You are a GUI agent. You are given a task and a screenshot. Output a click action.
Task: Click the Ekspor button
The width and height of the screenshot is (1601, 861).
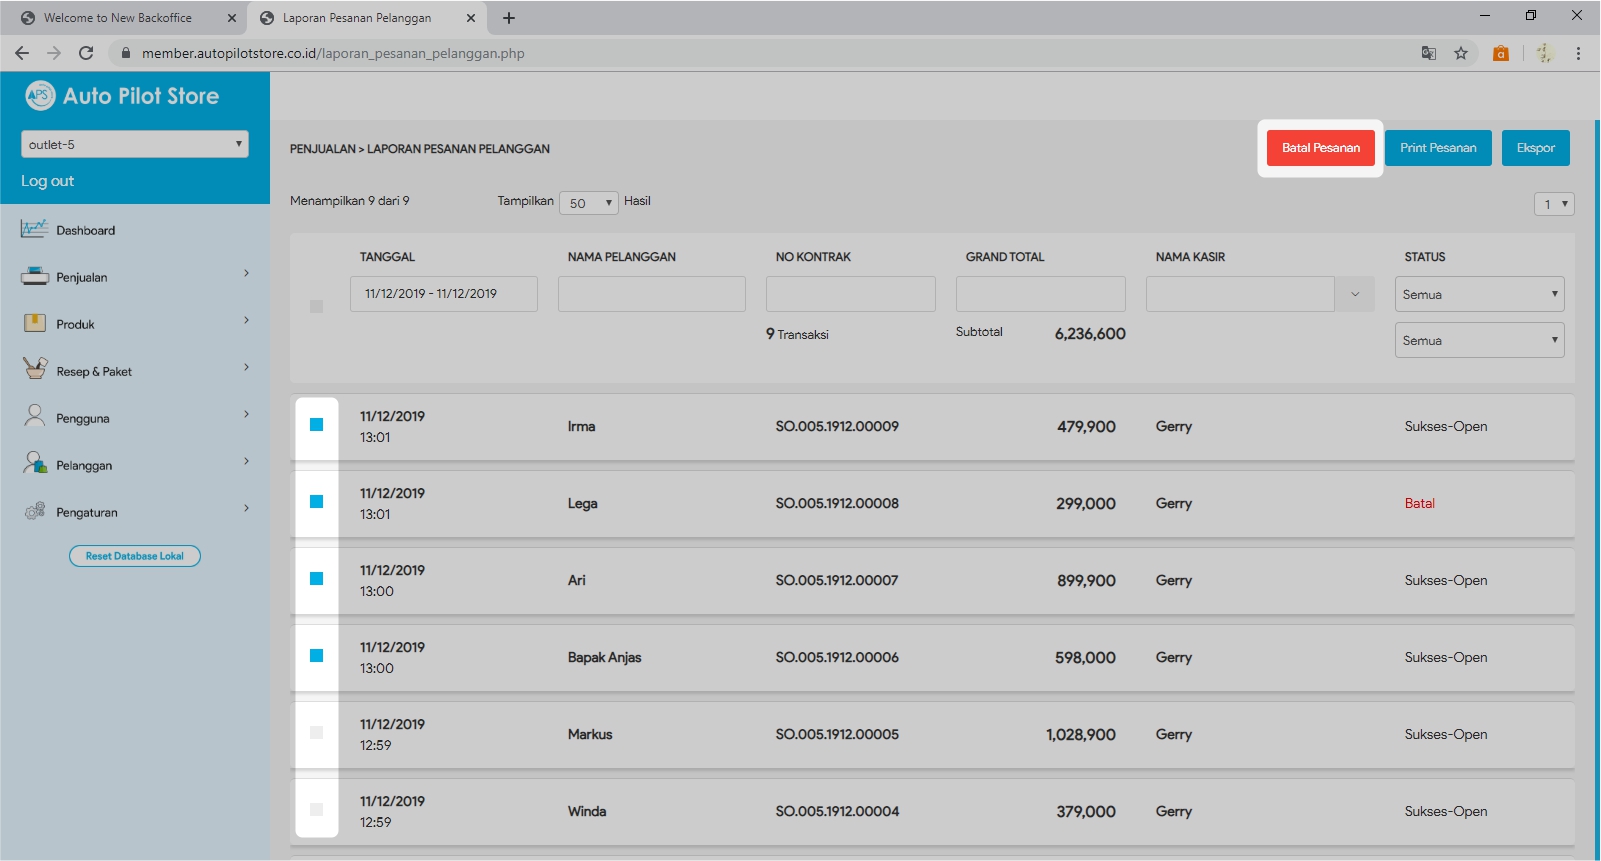(x=1535, y=148)
